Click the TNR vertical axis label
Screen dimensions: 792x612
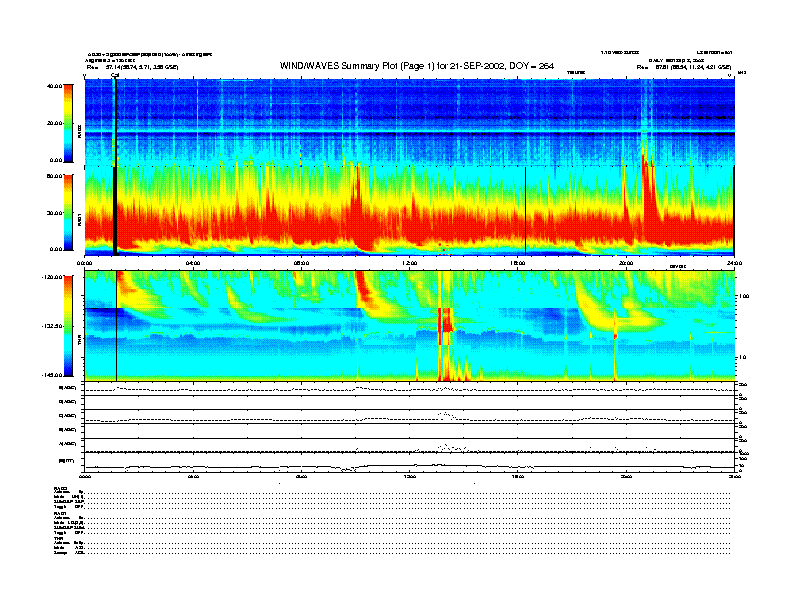pos(79,341)
